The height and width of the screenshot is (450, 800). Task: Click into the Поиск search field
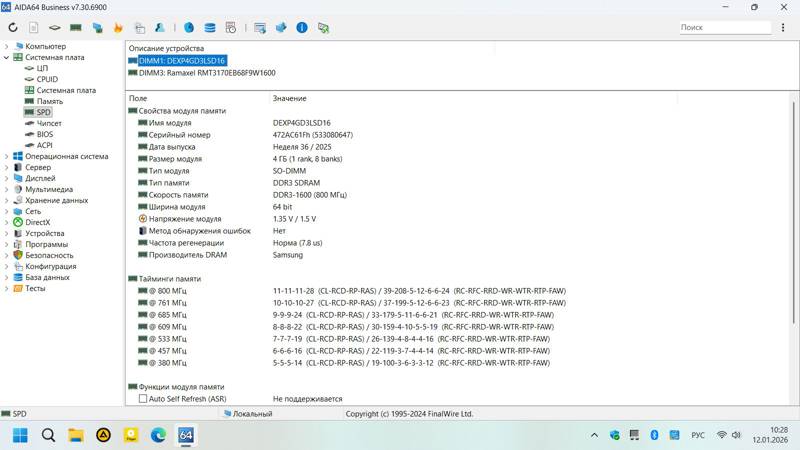coord(724,28)
